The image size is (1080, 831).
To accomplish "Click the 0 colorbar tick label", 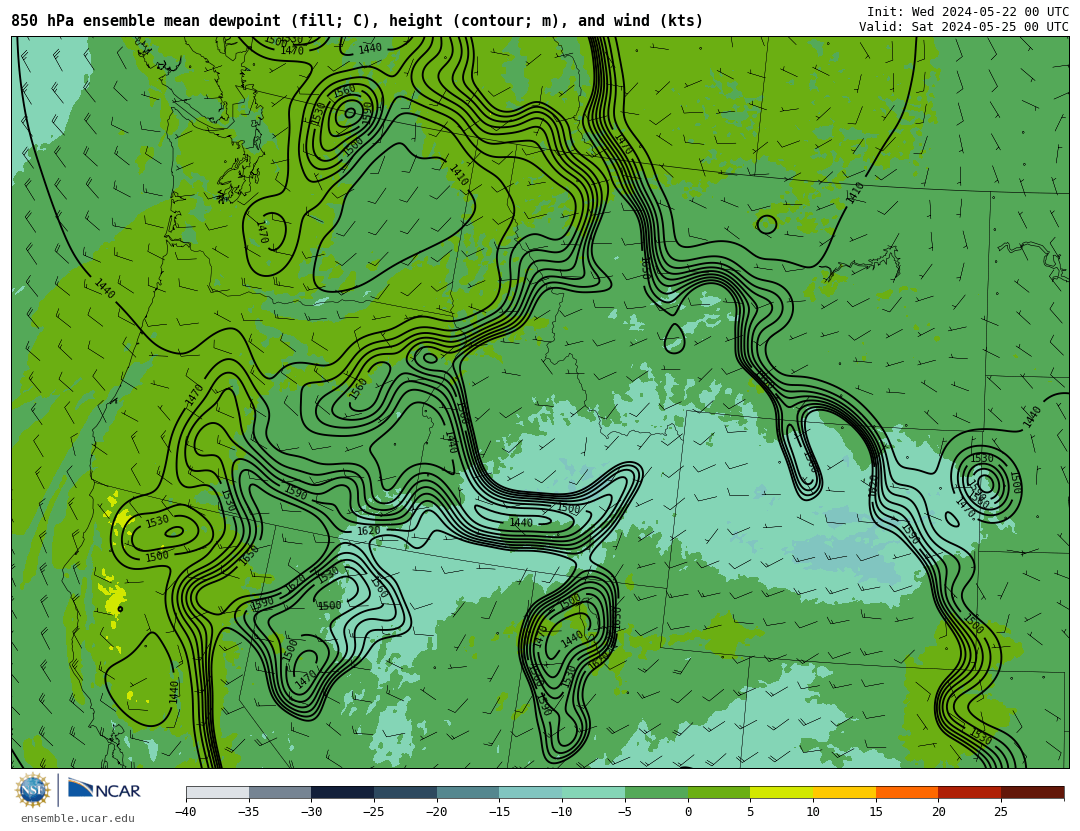I will coord(688,812).
